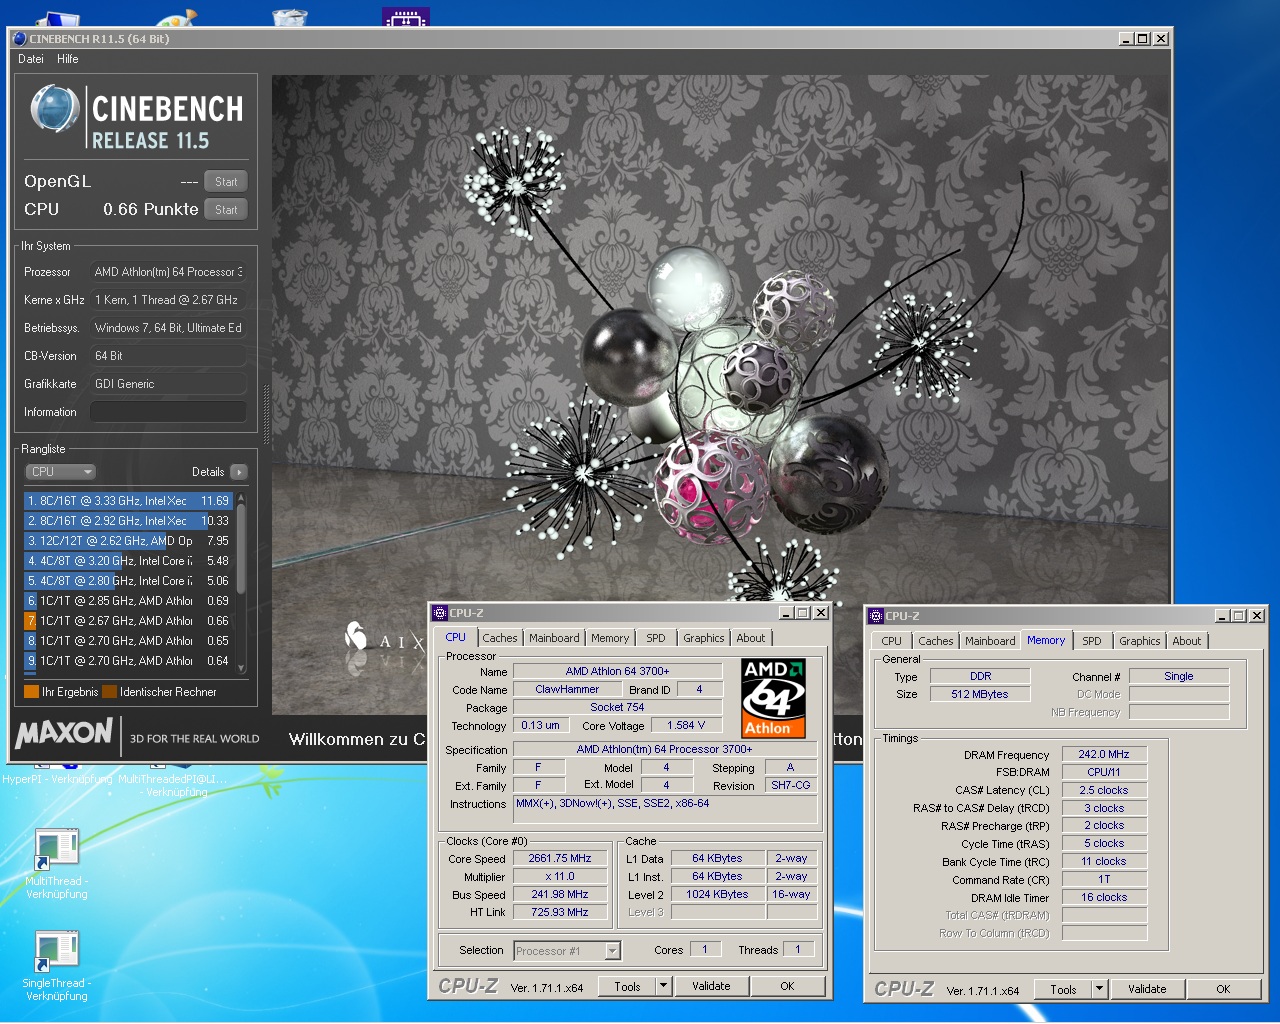Minimize the Cinebench window
Viewport: 1280px width, 1024px height.
click(x=1126, y=39)
